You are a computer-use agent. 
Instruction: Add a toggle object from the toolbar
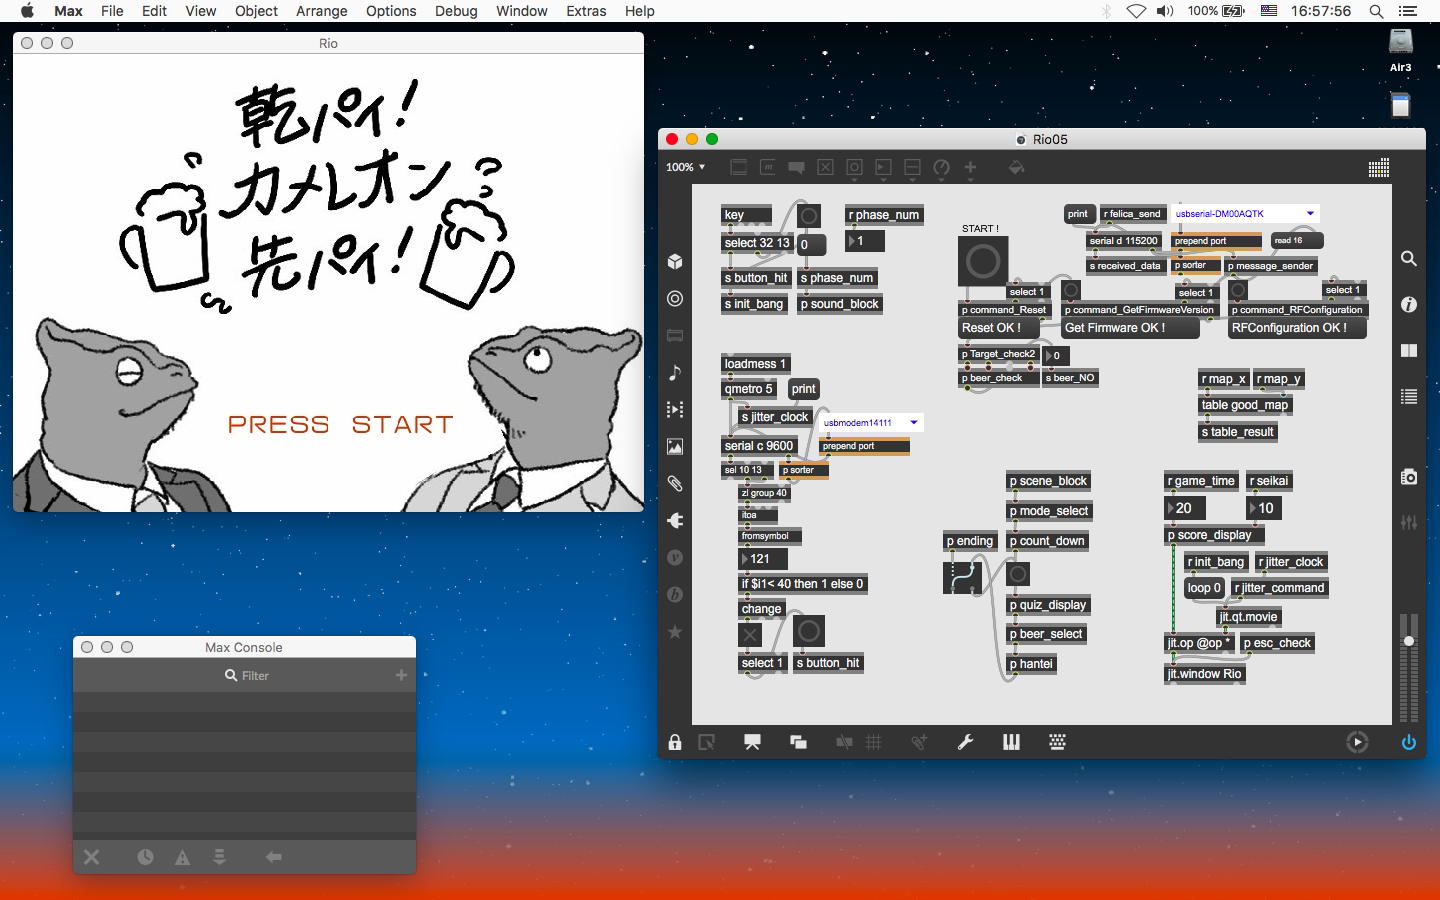tap(825, 167)
